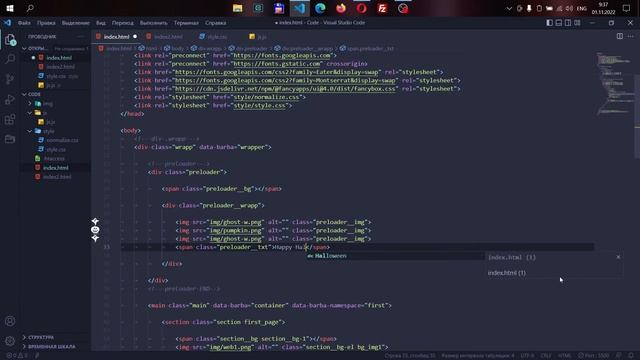Open Windows action center notifications
Image resolution: width=640 pixels, height=360 pixels.
pyautogui.click(x=627, y=8)
